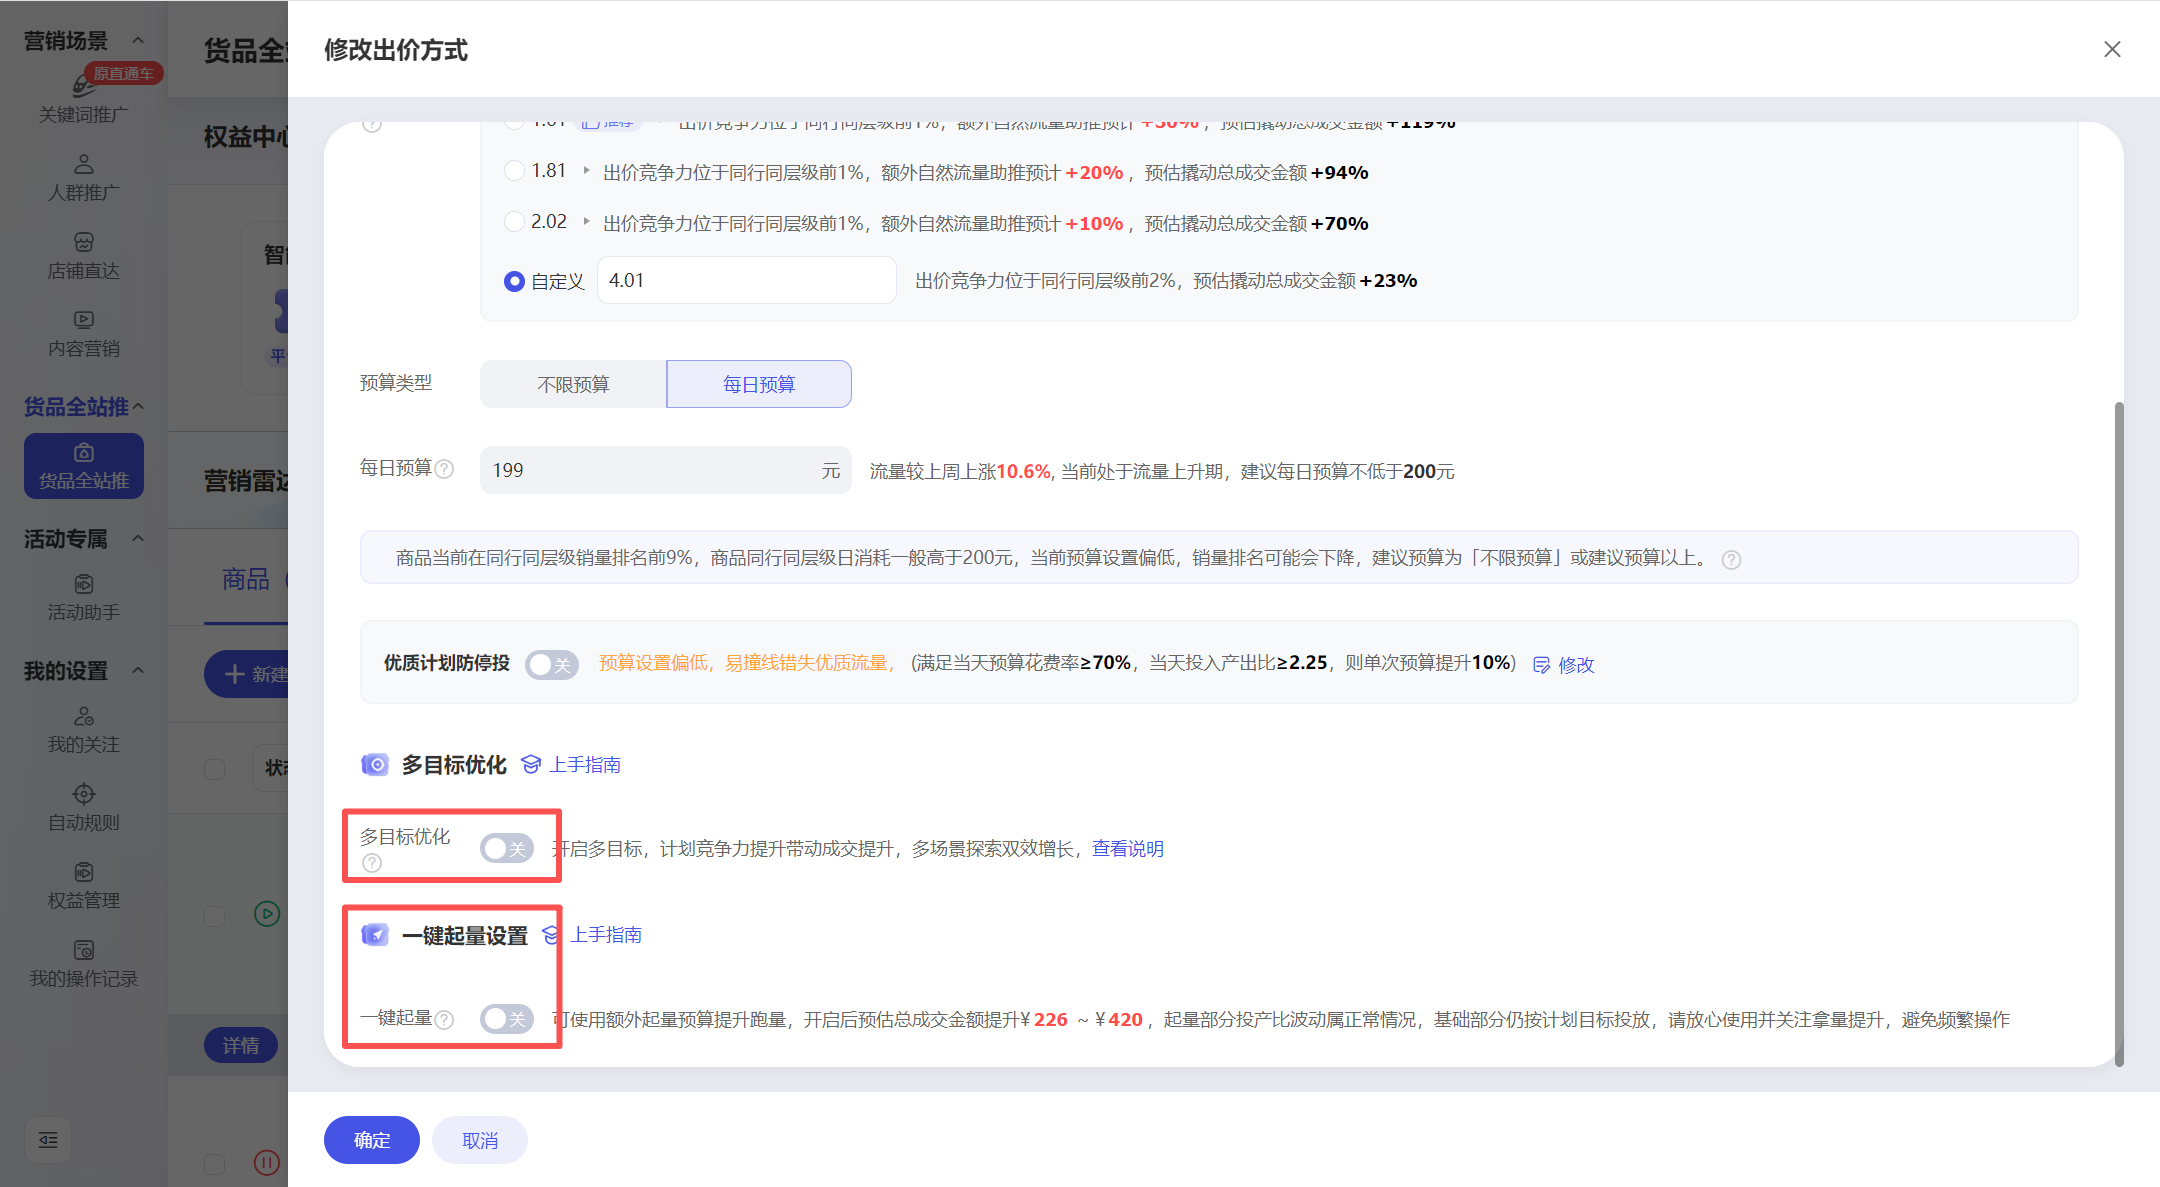Turn on 多目标优化

[505, 847]
